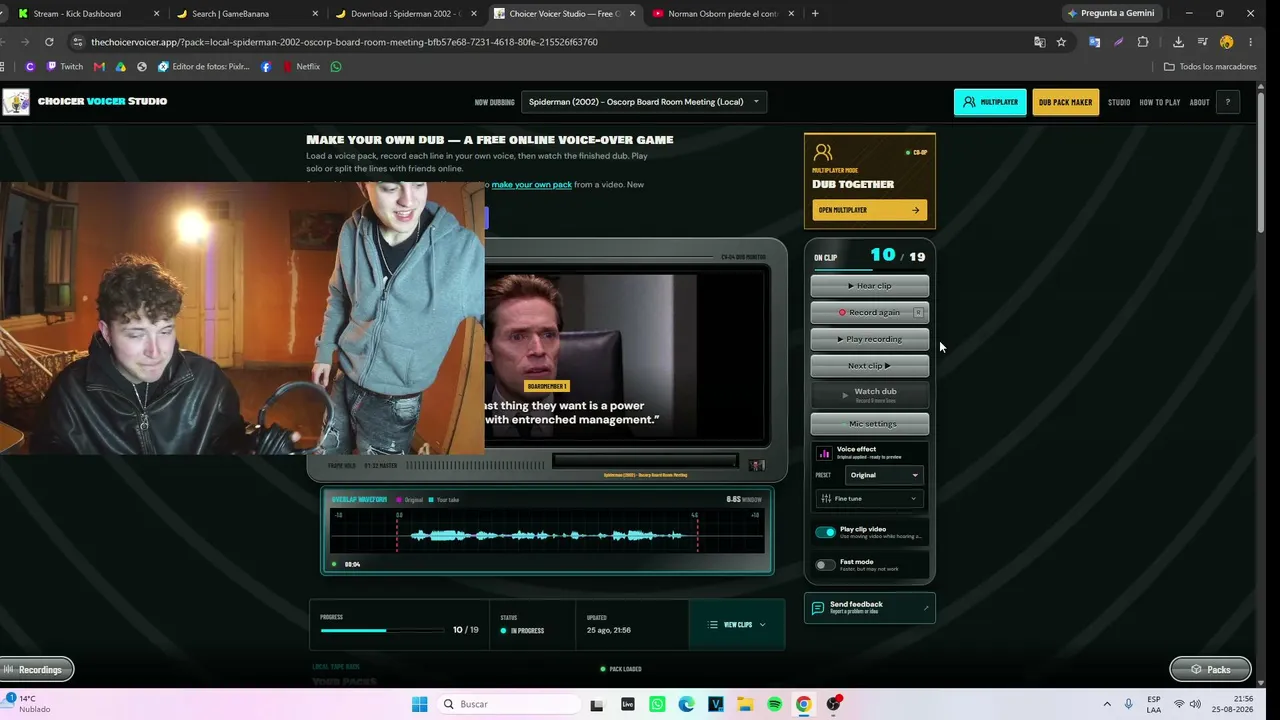This screenshot has width=1280, height=720.
Task: Open Todos los marcadores folder
Action: tap(1210, 67)
